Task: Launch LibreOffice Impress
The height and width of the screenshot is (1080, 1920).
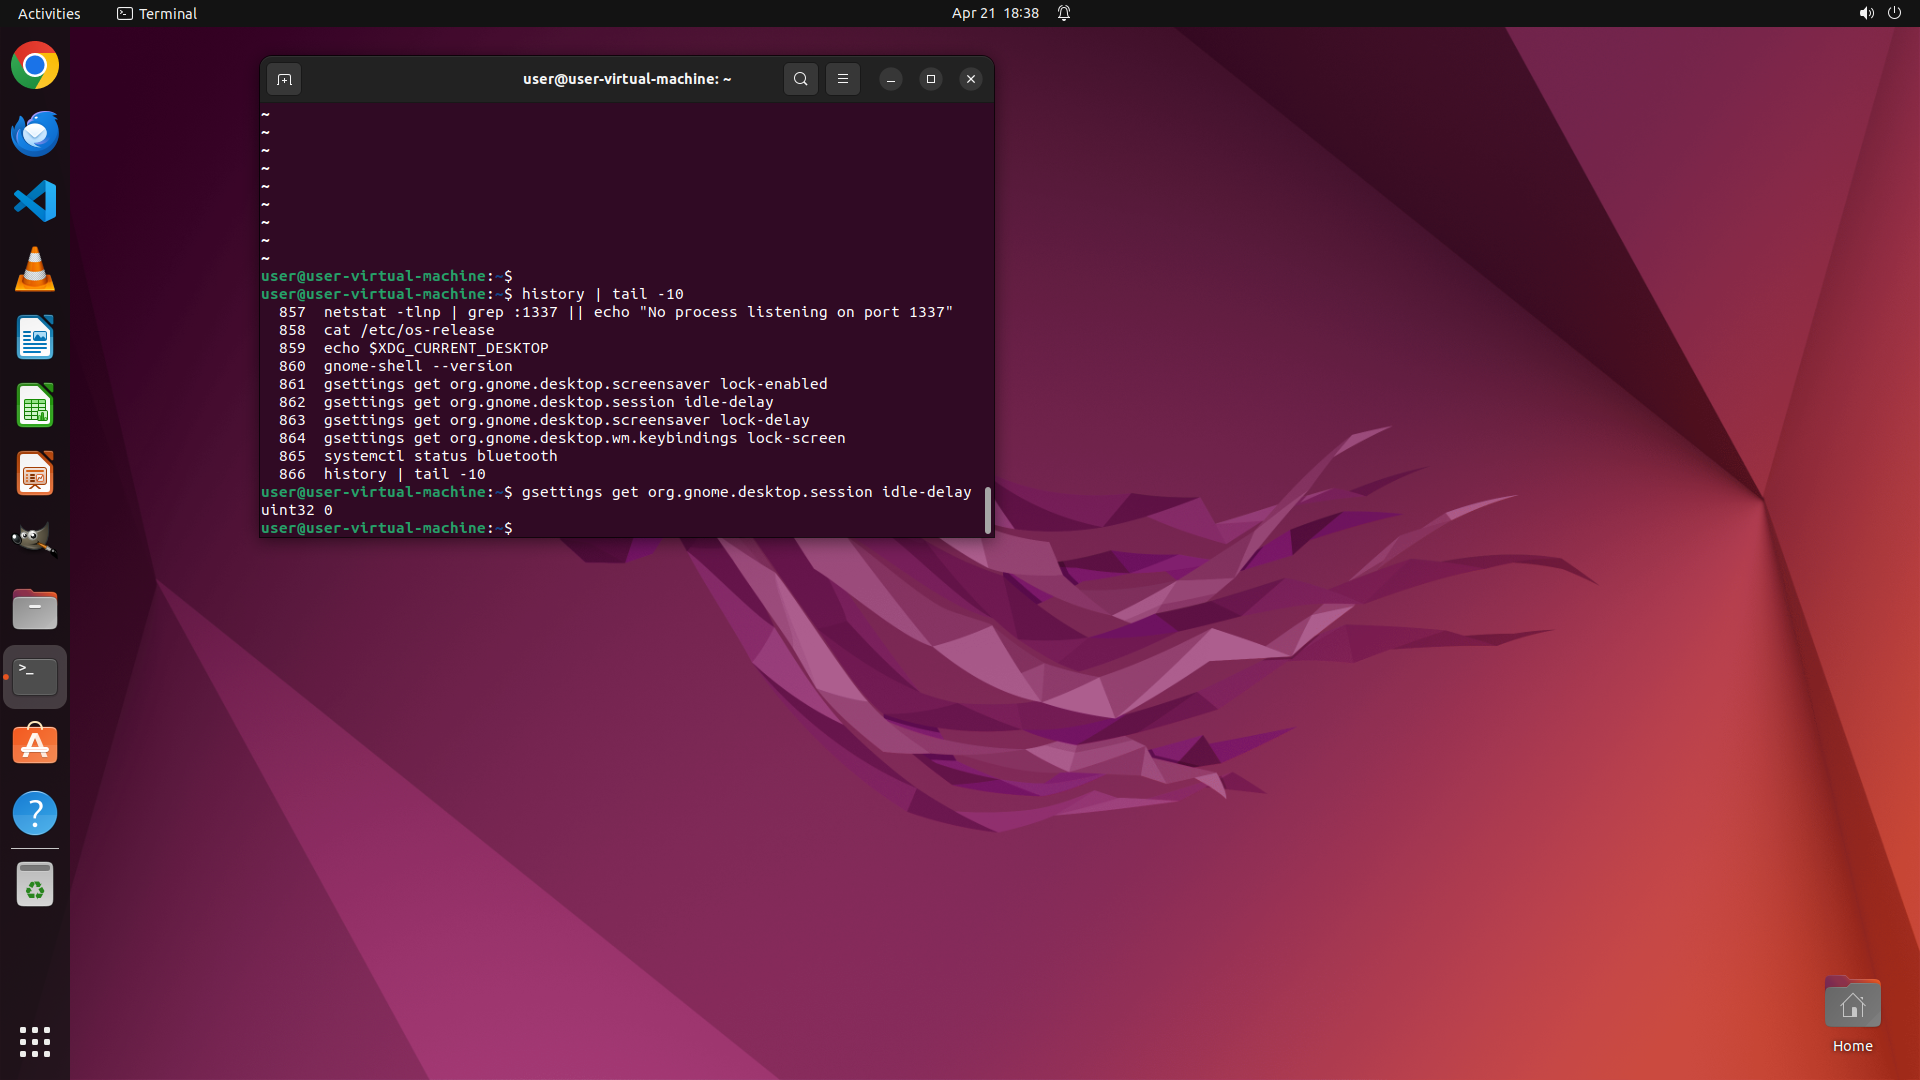Action: [35, 473]
